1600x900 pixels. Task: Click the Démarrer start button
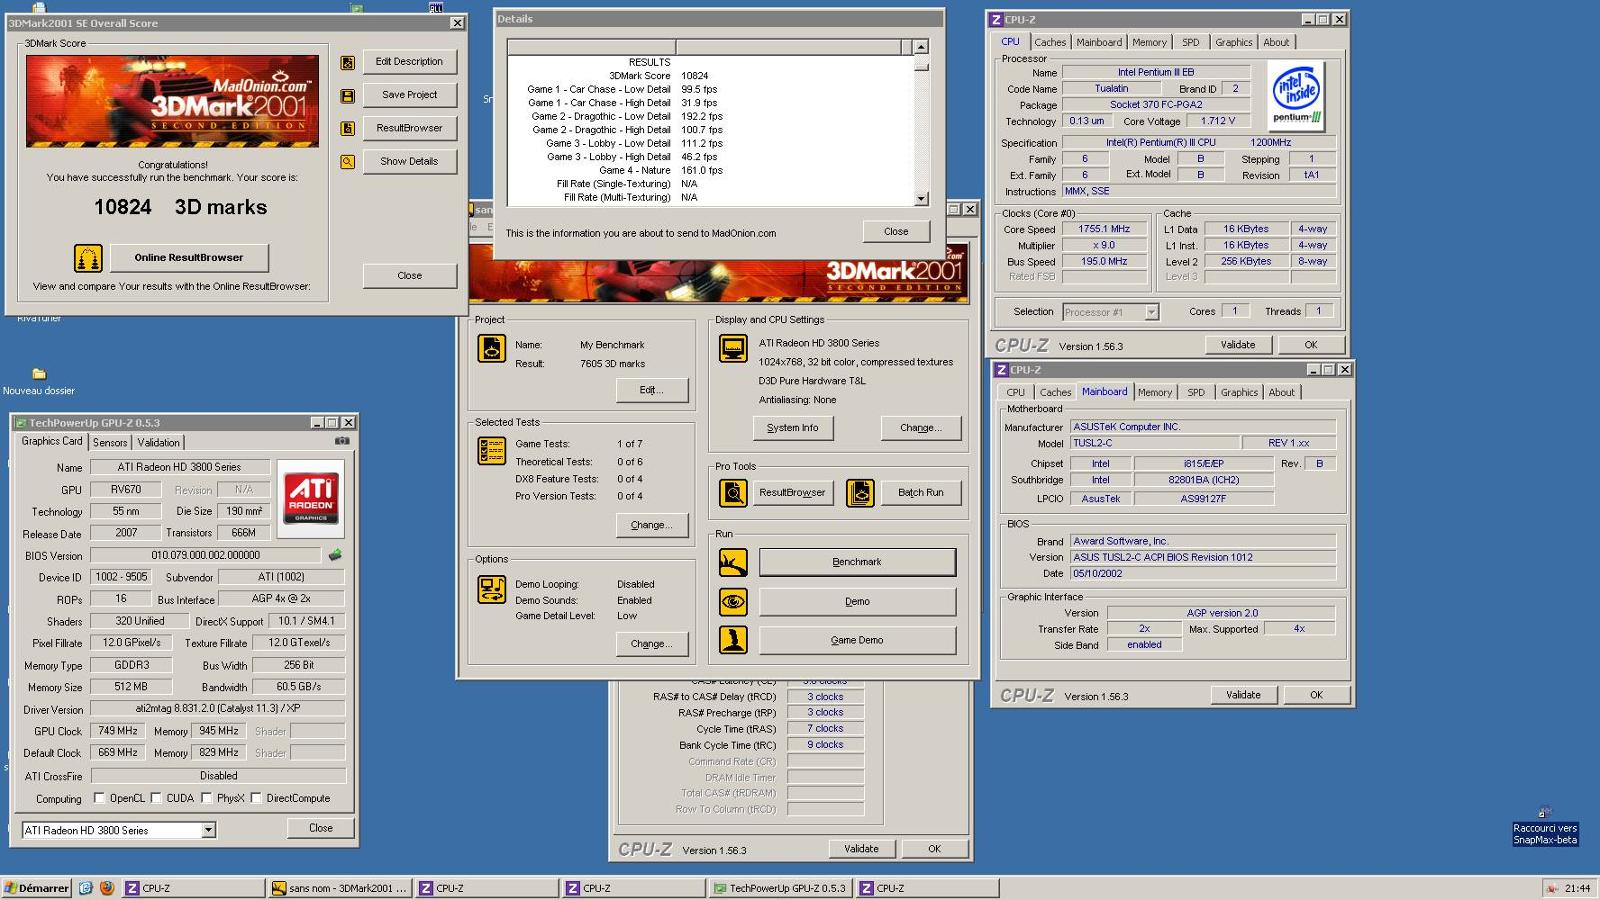[37, 888]
